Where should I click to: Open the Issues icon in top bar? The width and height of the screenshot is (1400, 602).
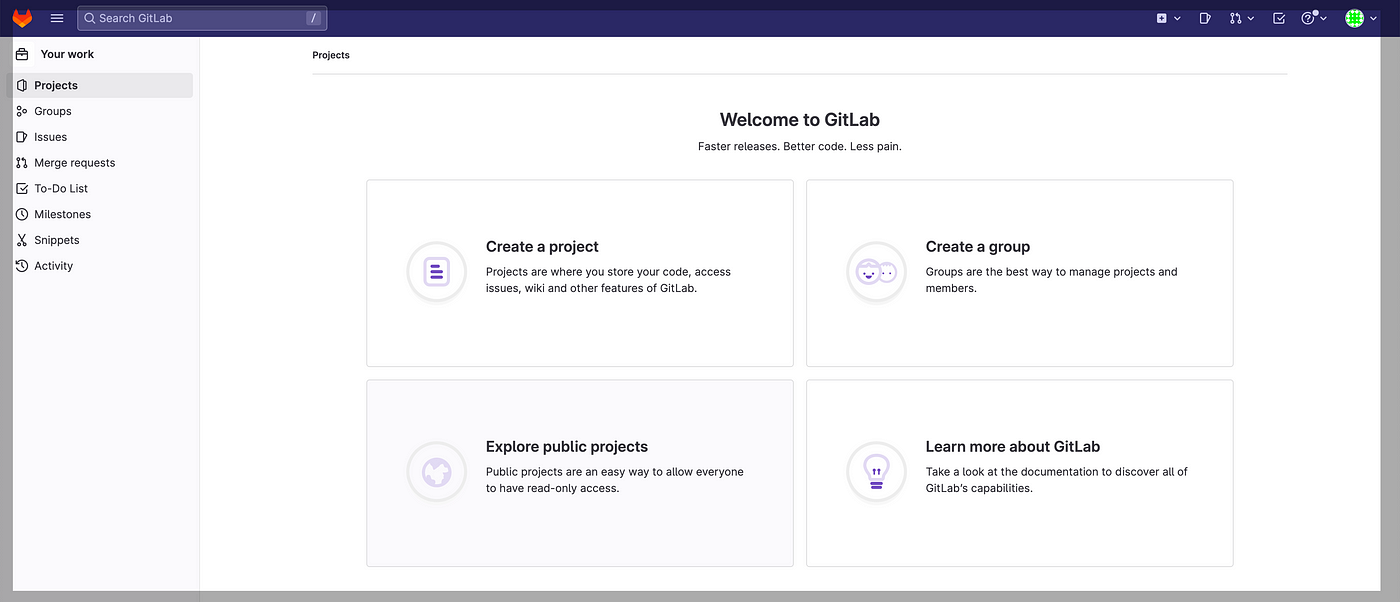(1205, 18)
